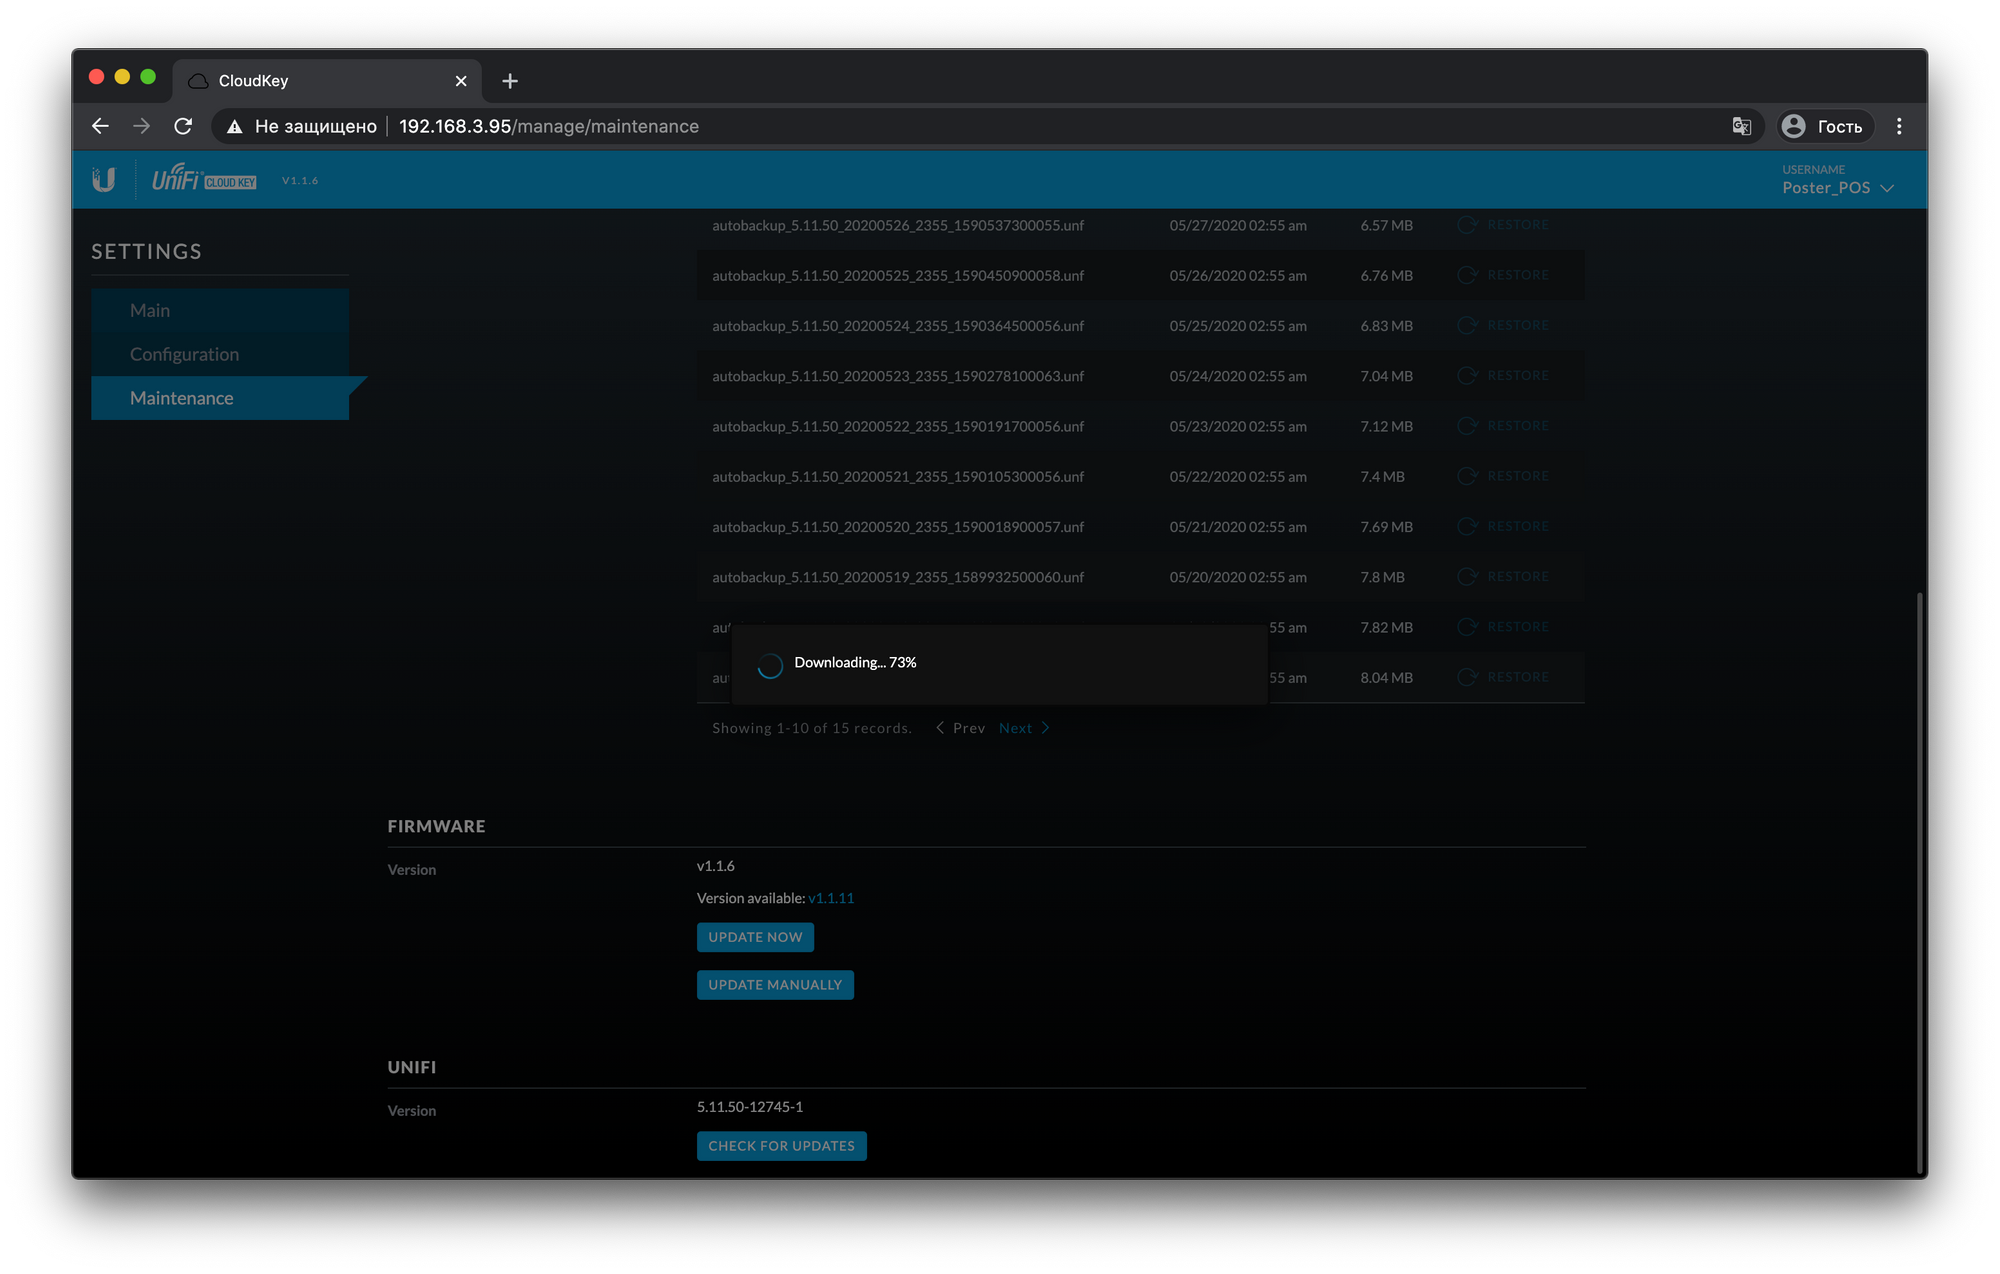The image size is (2000, 1274).
Task: Click the 05/22/2020 02:55 am date
Action: (1238, 477)
